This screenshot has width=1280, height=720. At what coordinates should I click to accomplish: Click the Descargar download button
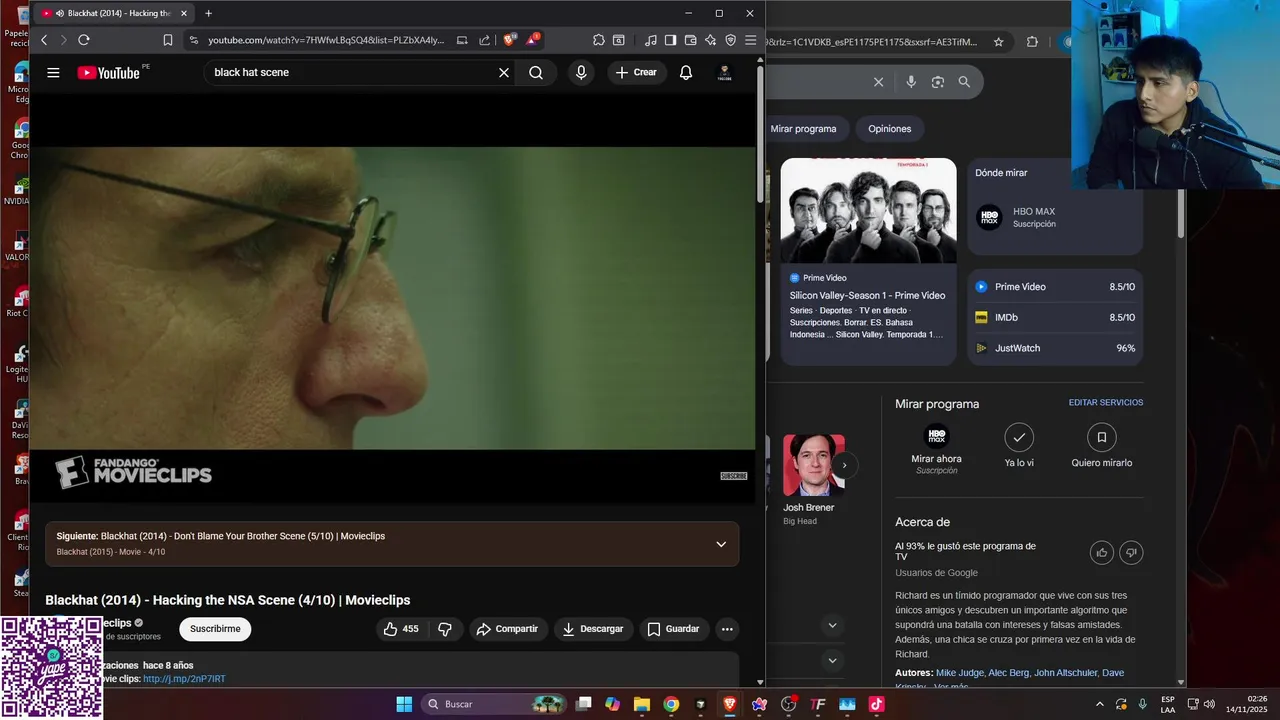point(593,629)
